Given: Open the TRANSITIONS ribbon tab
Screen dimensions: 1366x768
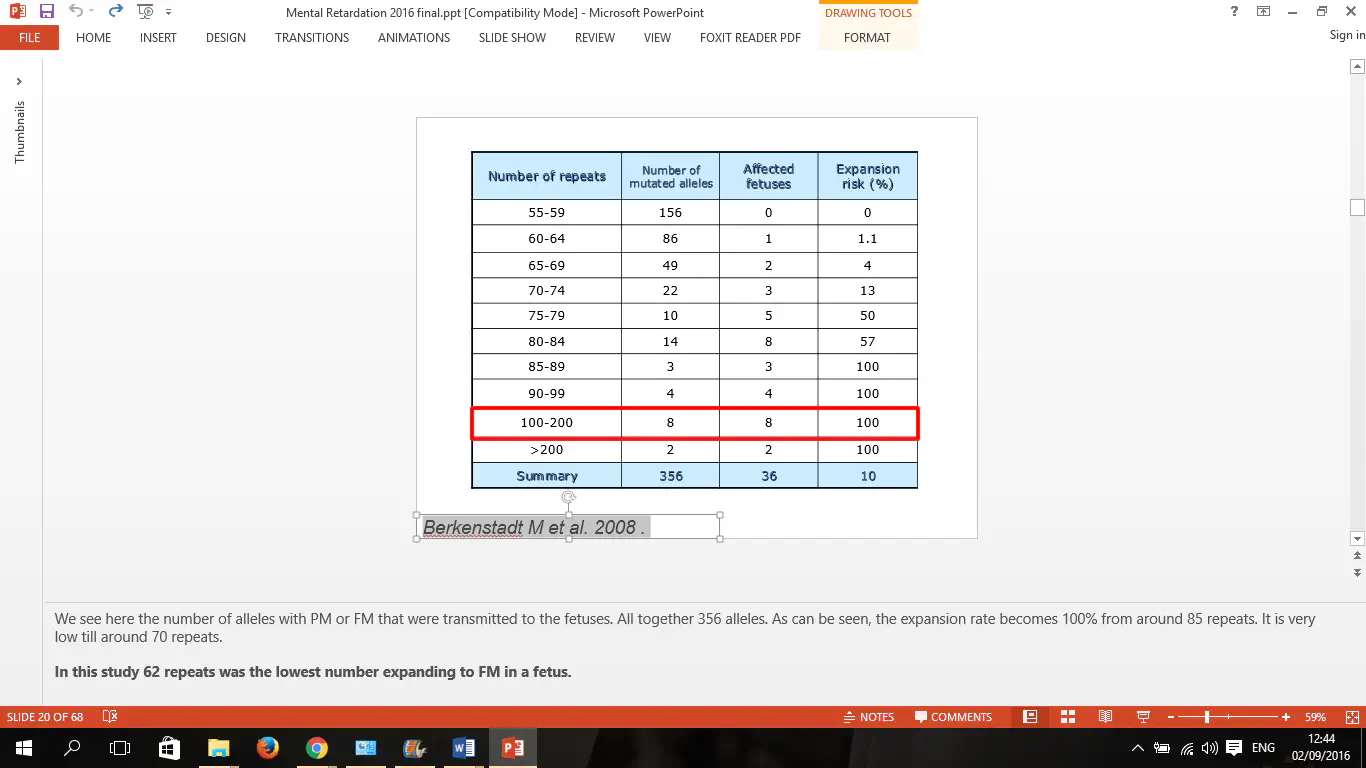Looking at the screenshot, I should (312, 38).
